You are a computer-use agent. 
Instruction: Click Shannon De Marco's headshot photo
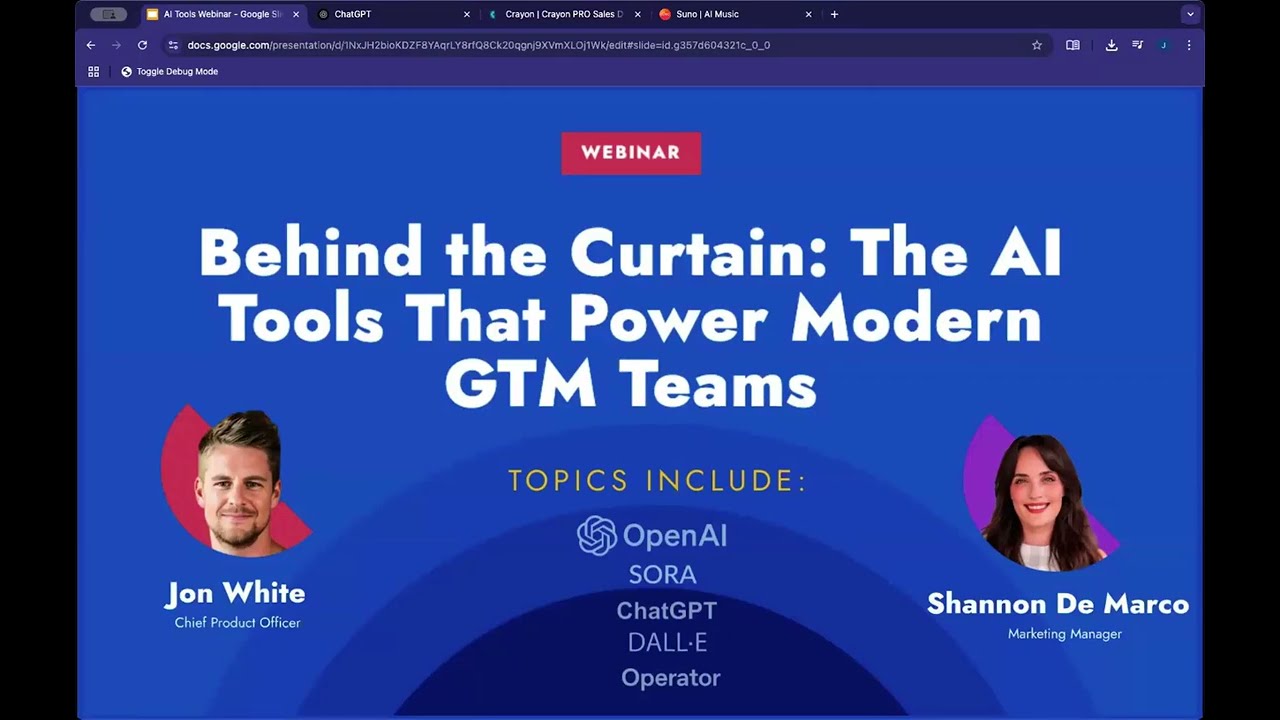[1040, 494]
